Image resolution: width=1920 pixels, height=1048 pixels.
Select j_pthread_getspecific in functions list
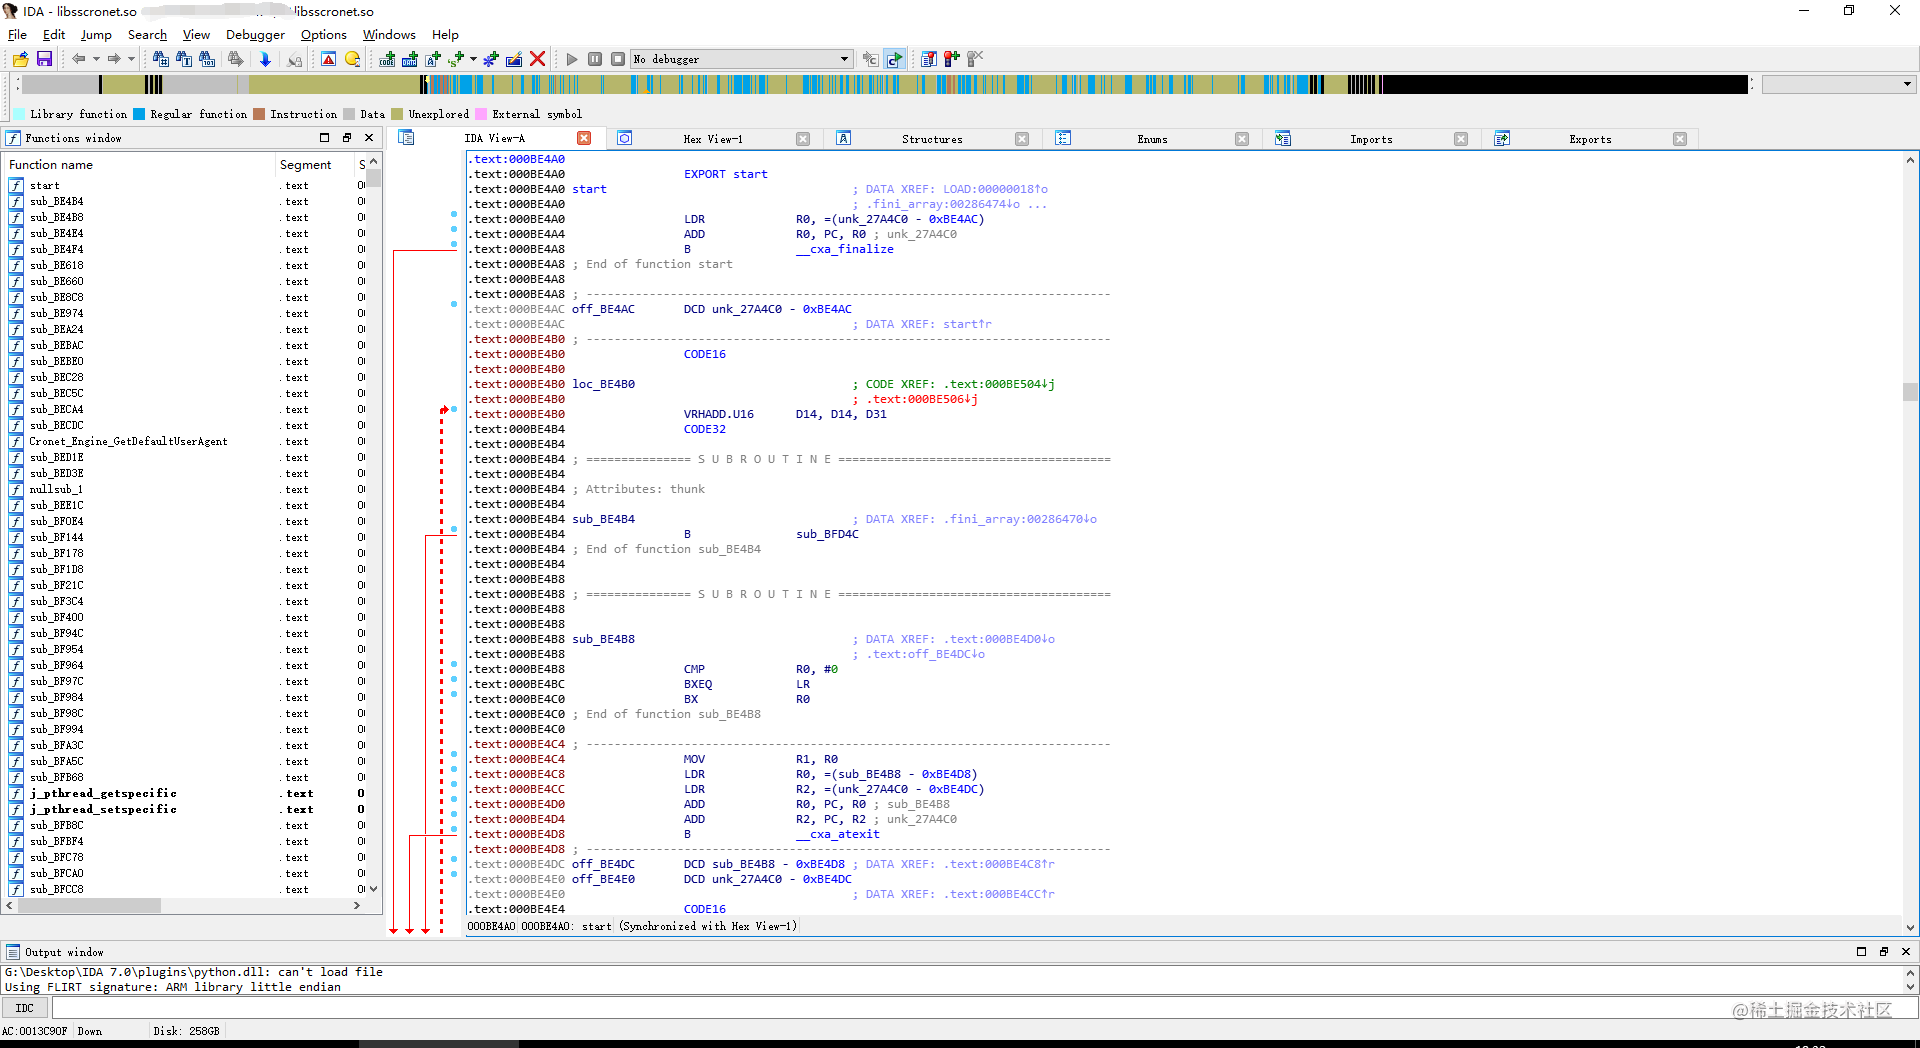point(103,793)
